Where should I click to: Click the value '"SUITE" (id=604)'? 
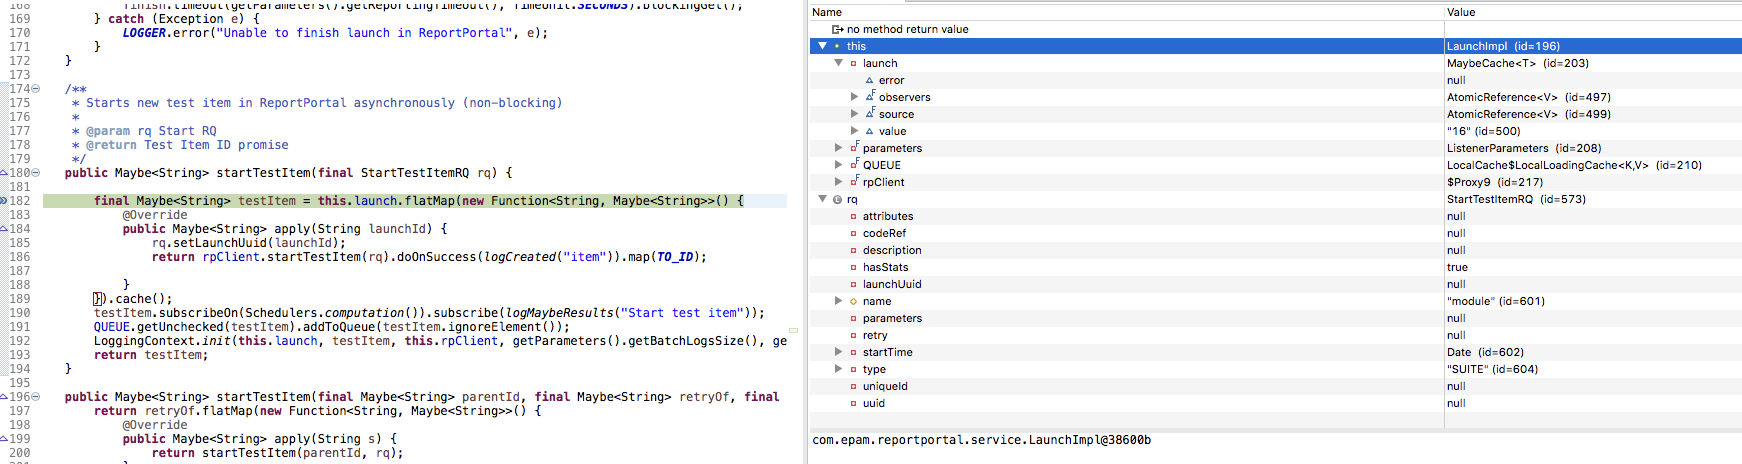click(x=1492, y=369)
